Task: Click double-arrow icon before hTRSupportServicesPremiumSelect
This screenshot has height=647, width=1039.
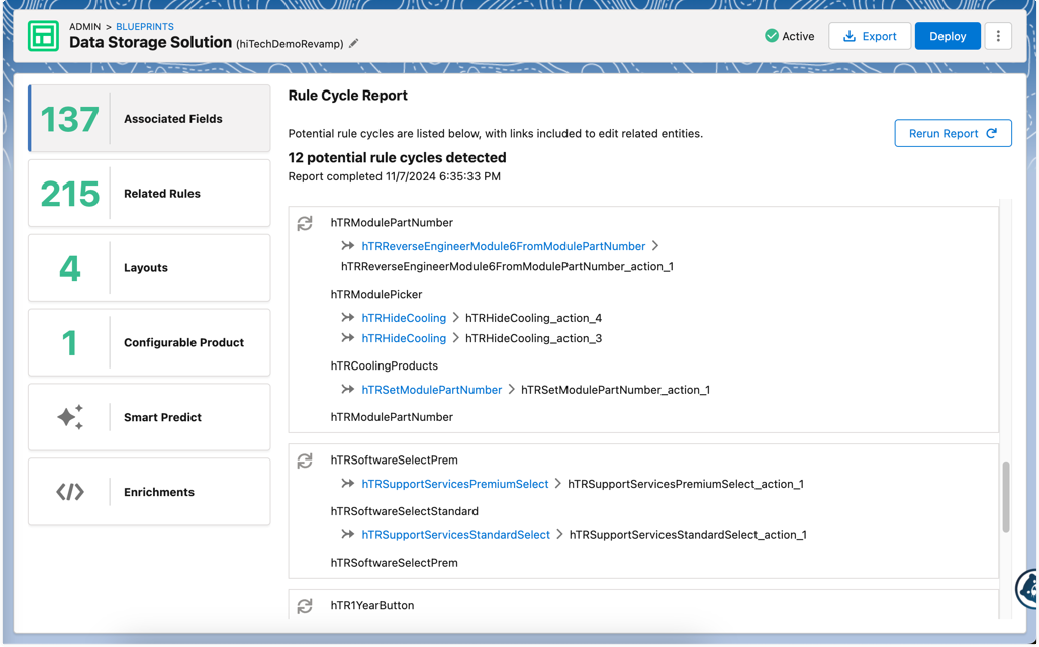Action: coord(347,484)
